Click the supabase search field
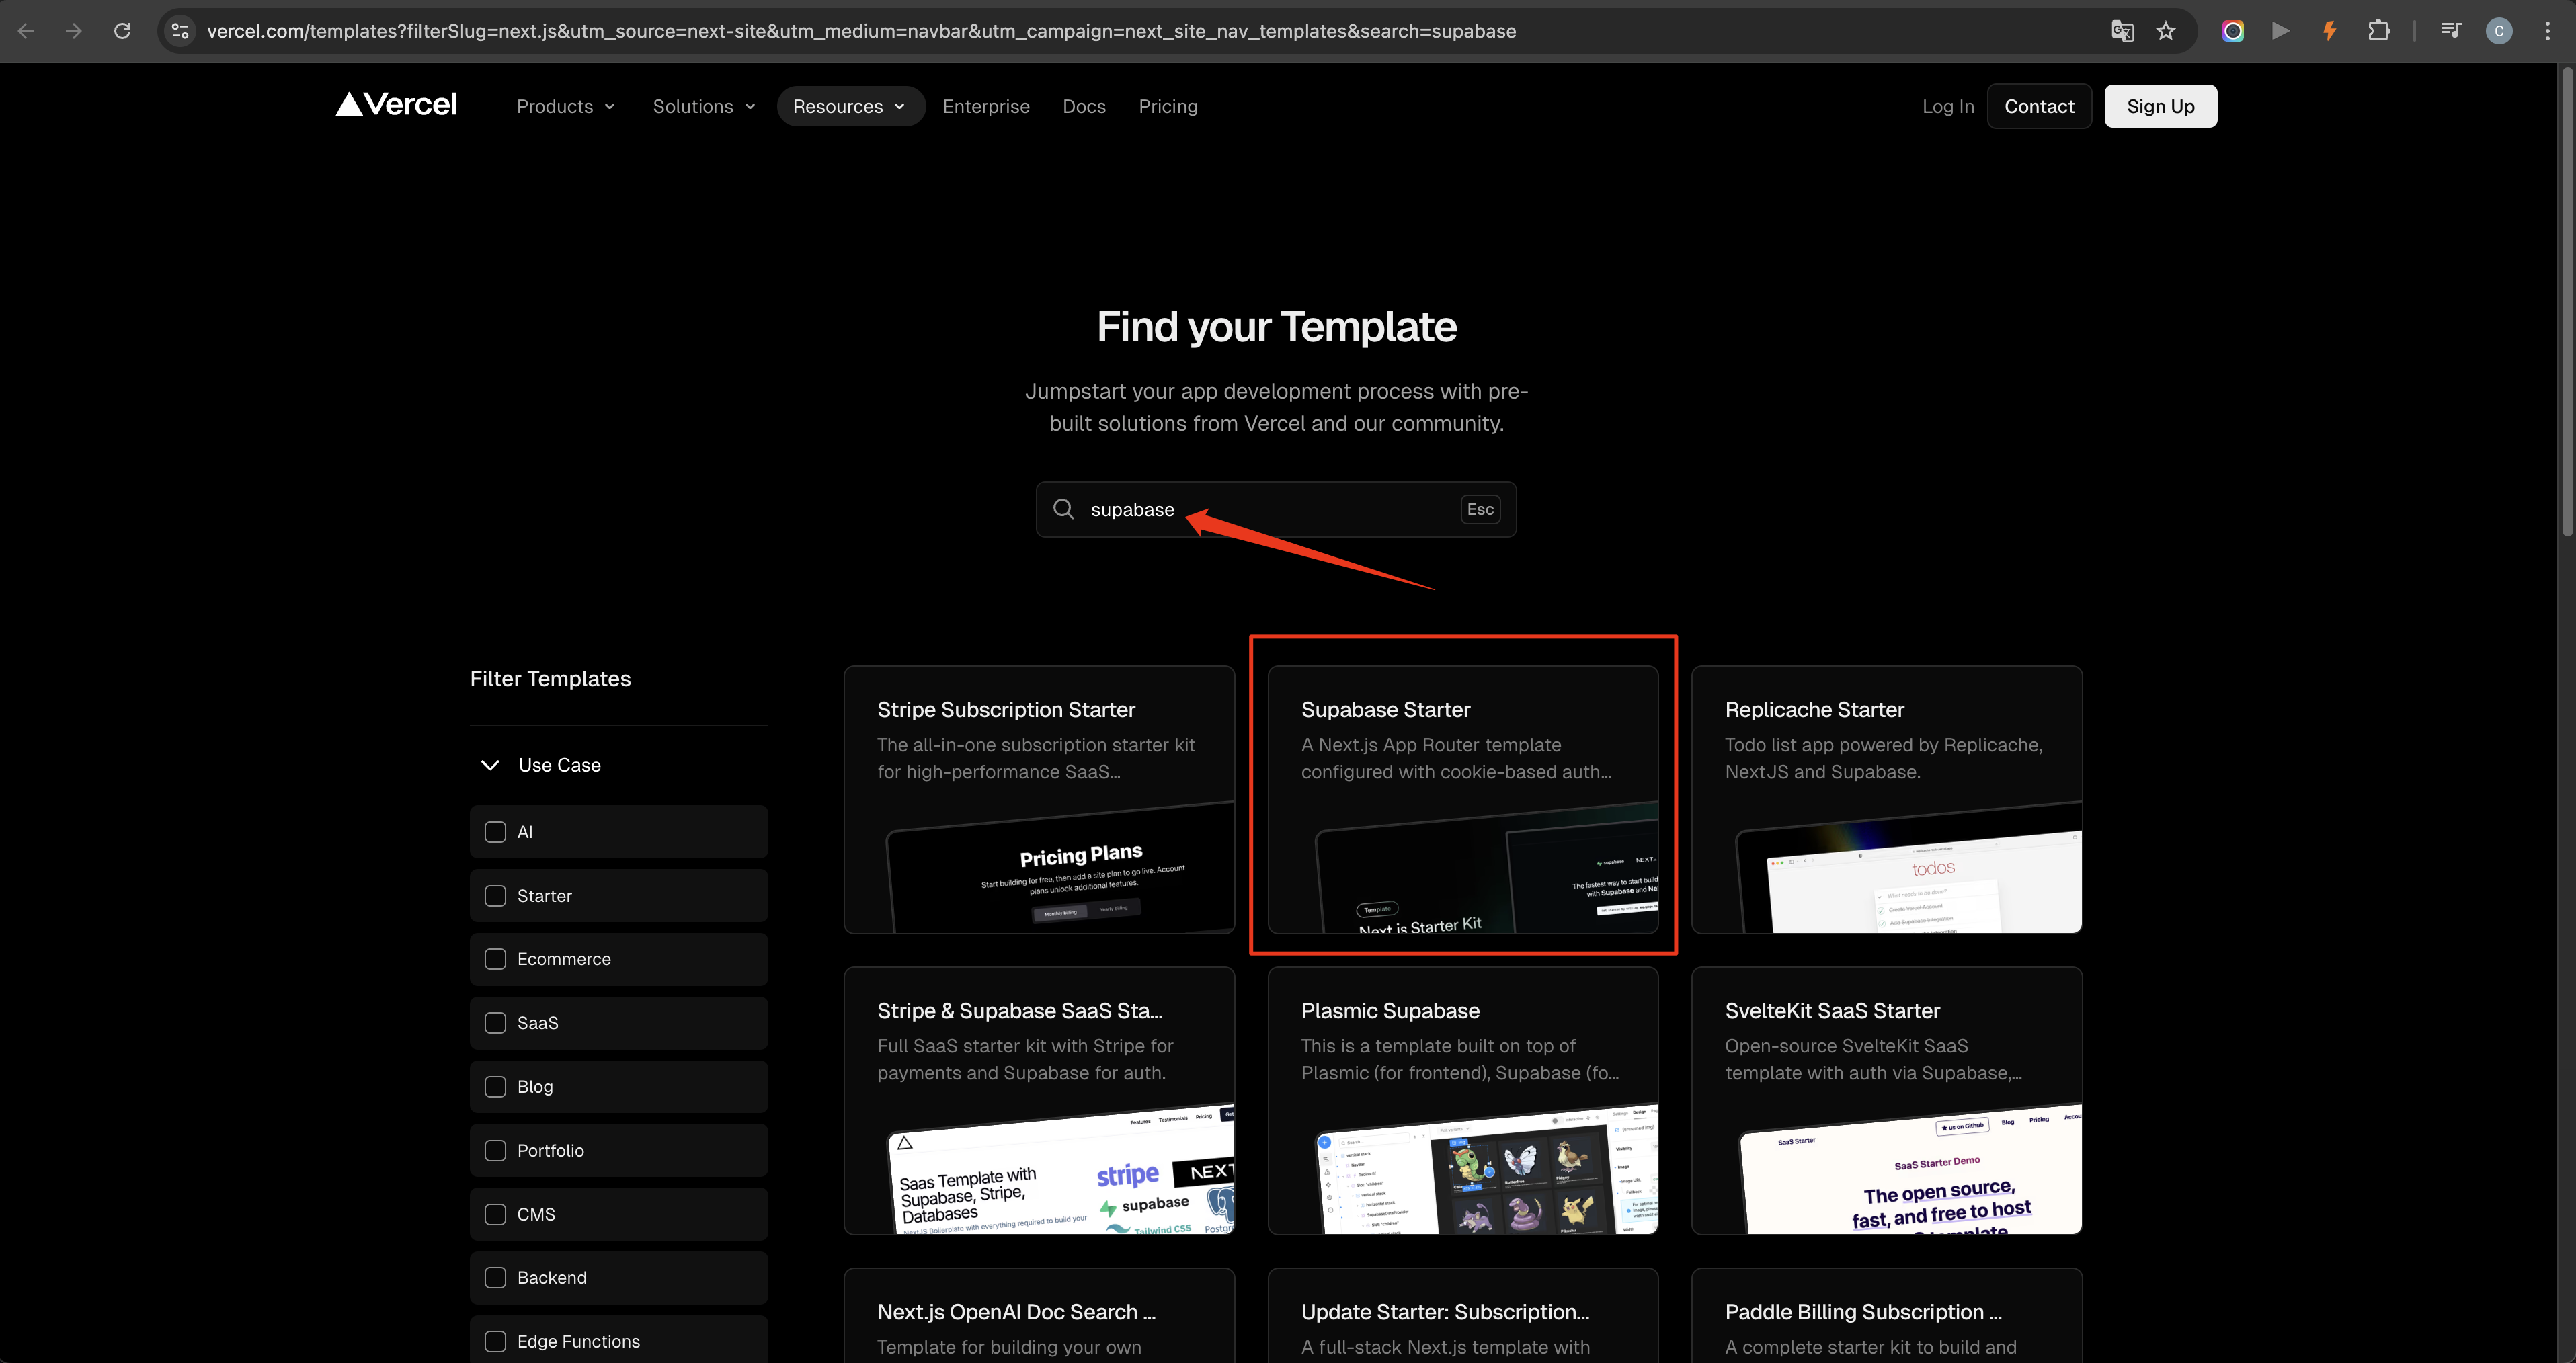 click(1276, 509)
